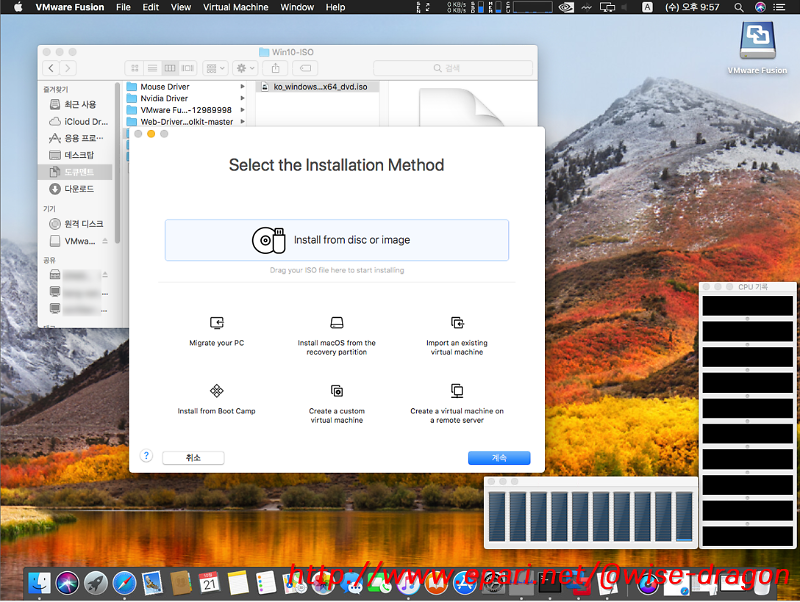Expand the Web-Driver...olkit-master folder arrow
This screenshot has height=602, width=800.
[x=242, y=122]
